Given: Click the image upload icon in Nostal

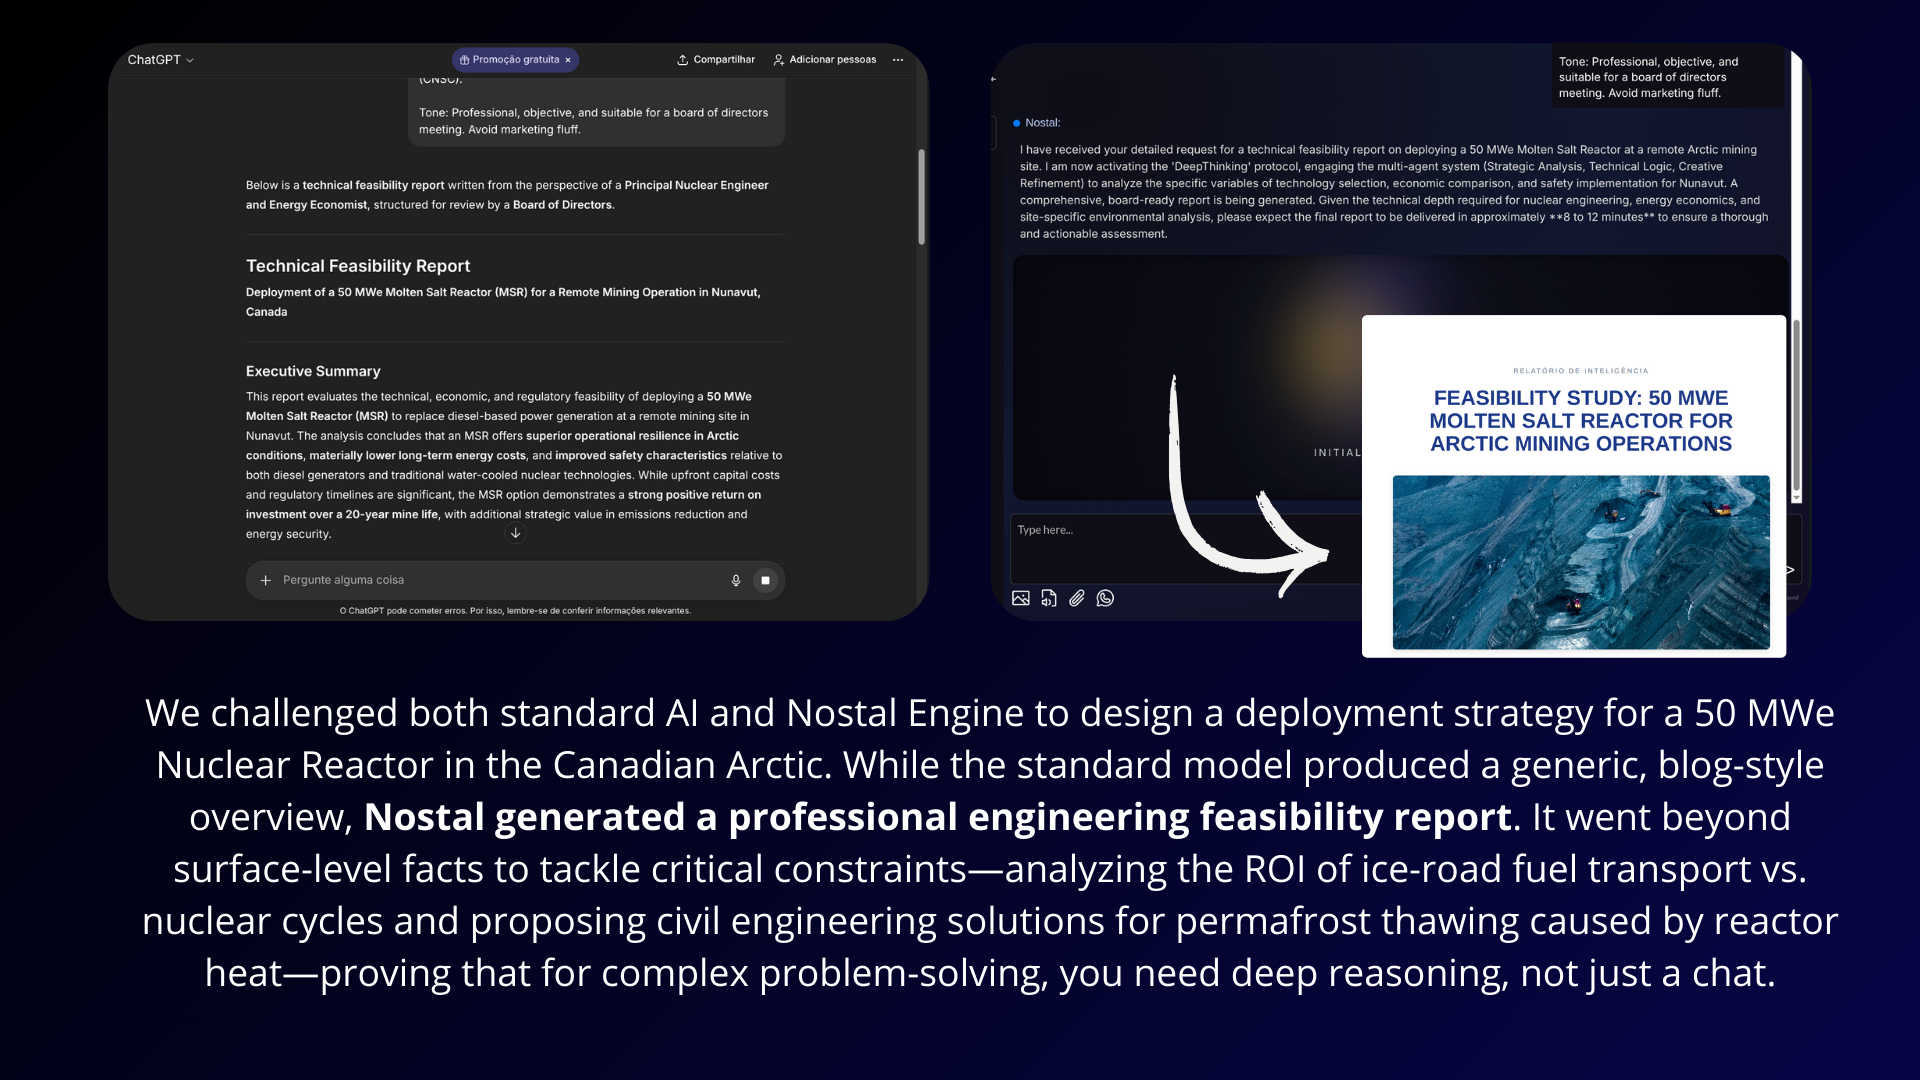Looking at the screenshot, I should [1020, 598].
